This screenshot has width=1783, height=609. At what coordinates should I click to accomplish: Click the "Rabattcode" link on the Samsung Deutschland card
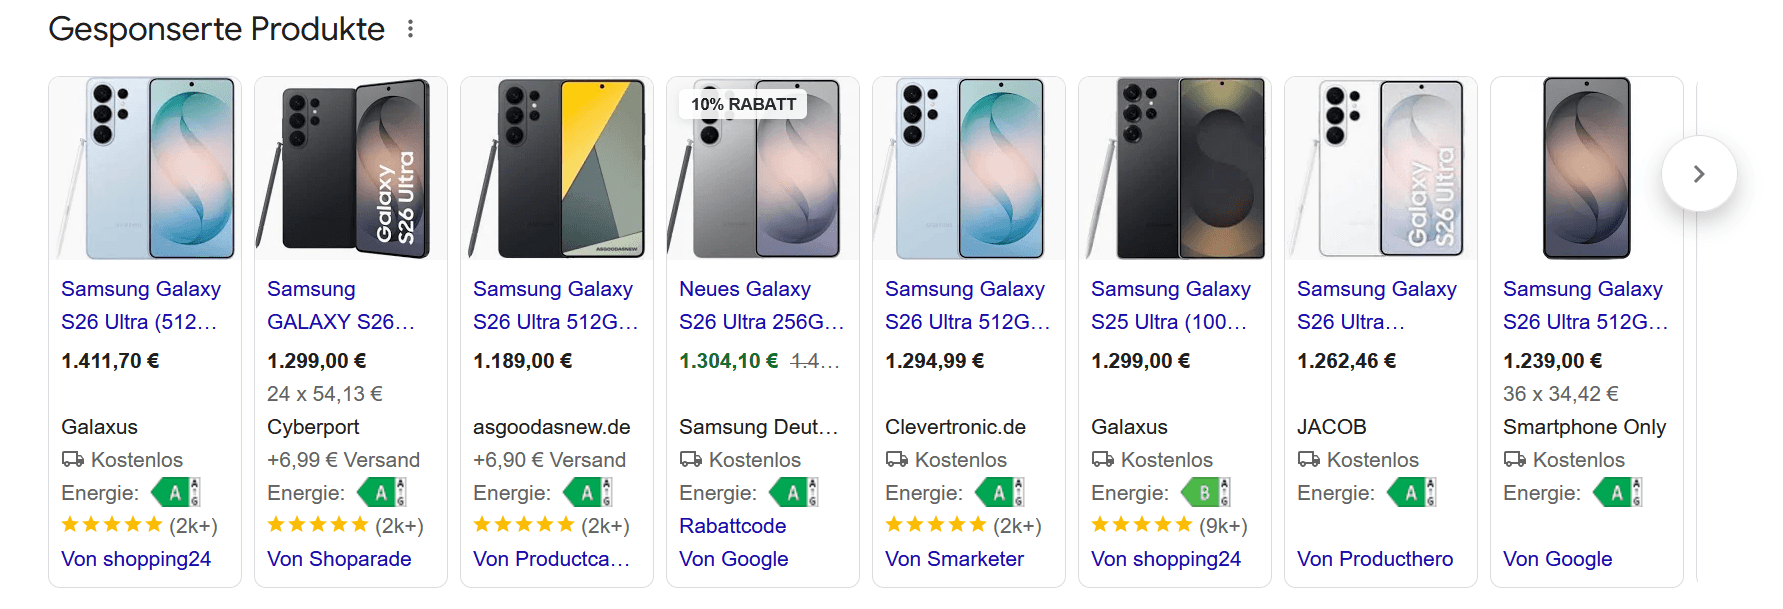click(x=732, y=525)
